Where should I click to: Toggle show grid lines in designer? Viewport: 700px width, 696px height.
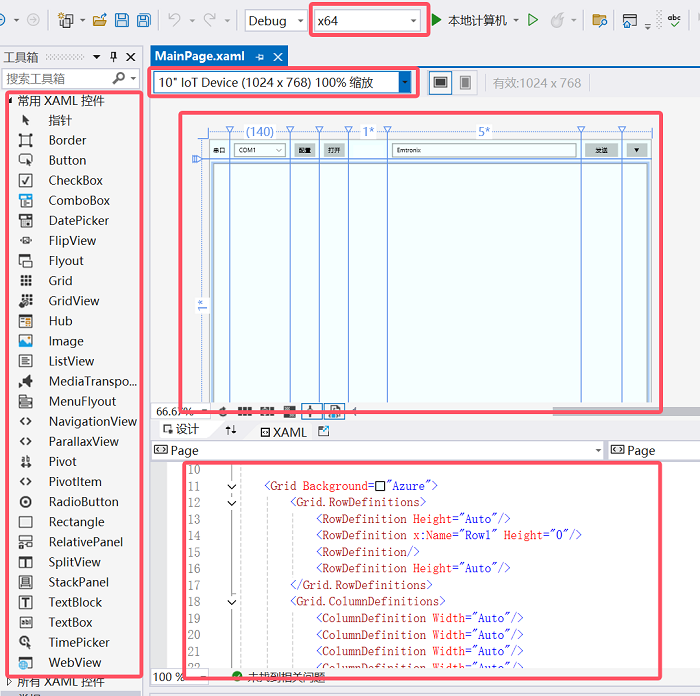244,411
